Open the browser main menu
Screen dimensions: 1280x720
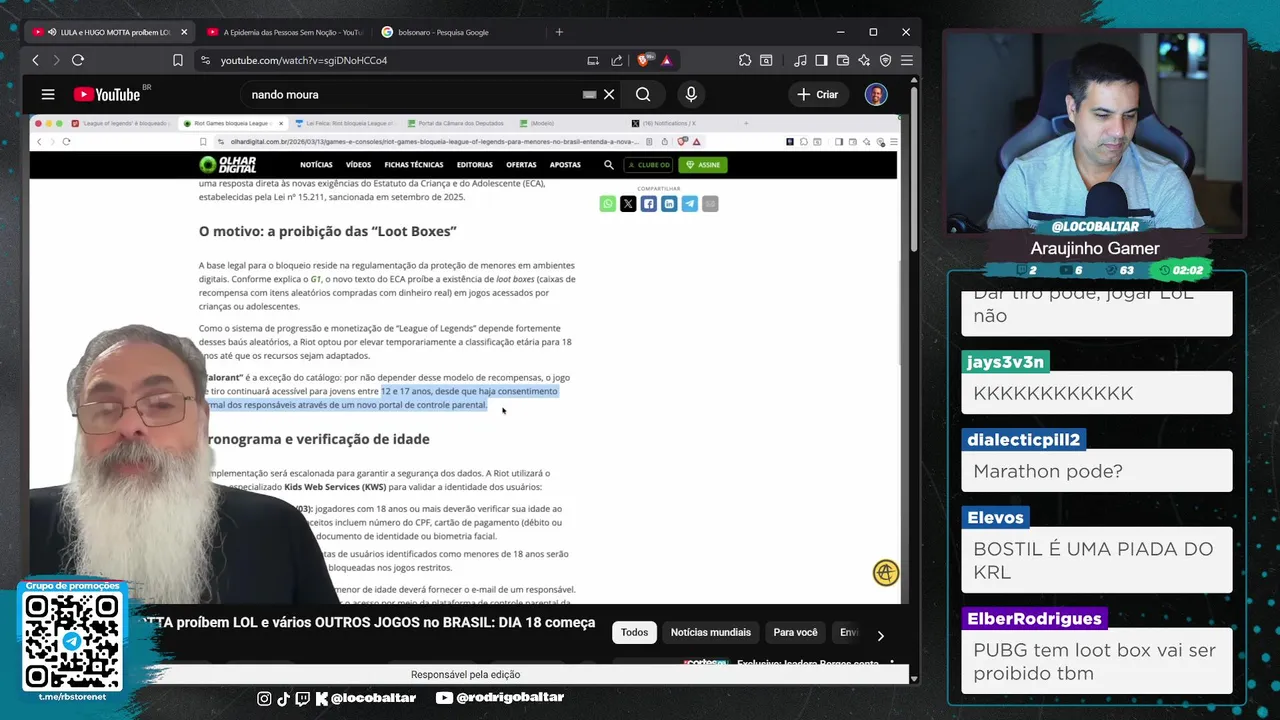pyautogui.click(x=906, y=60)
